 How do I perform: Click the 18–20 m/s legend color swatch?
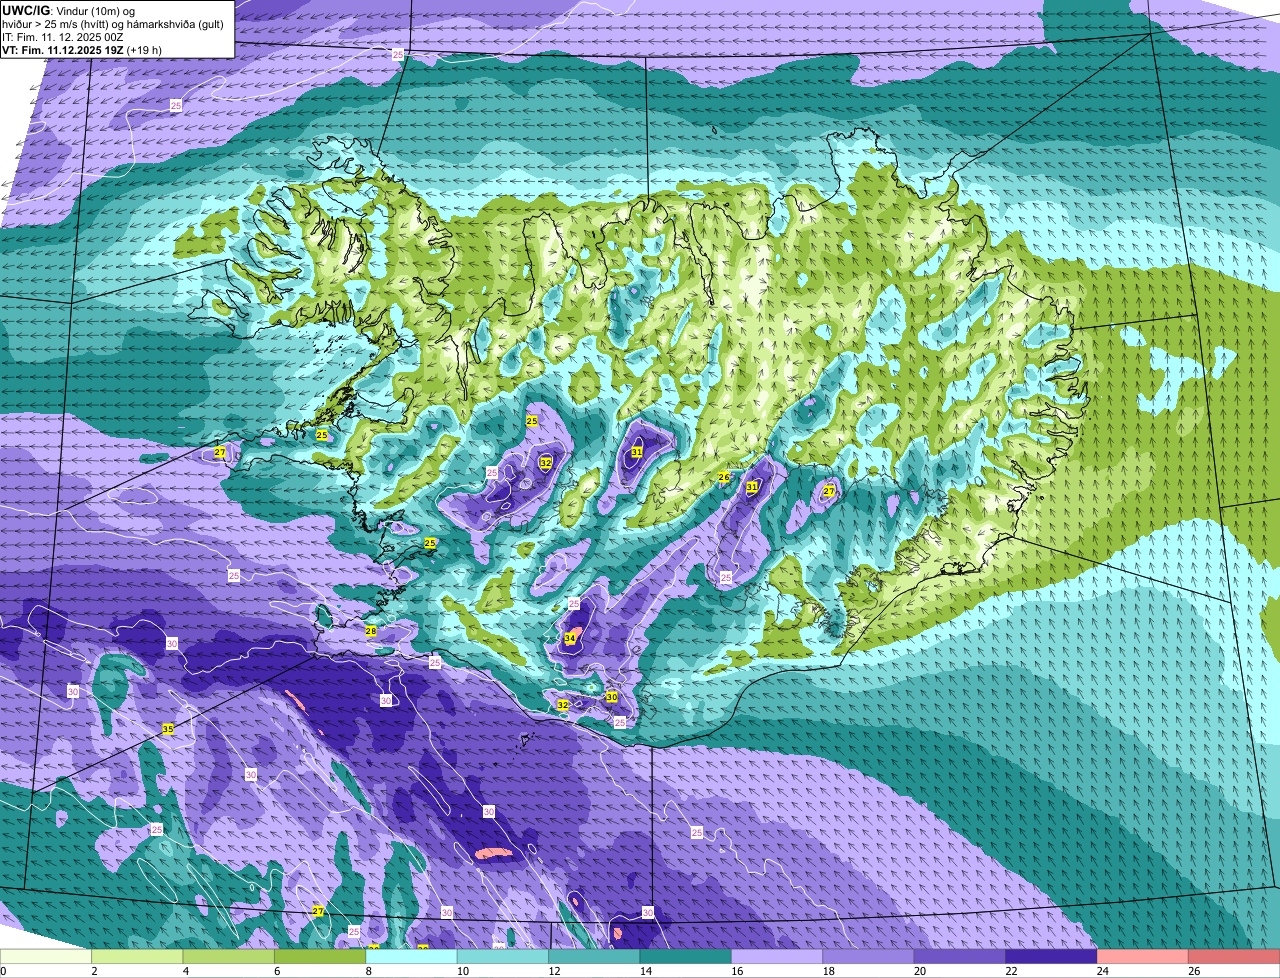point(869,957)
